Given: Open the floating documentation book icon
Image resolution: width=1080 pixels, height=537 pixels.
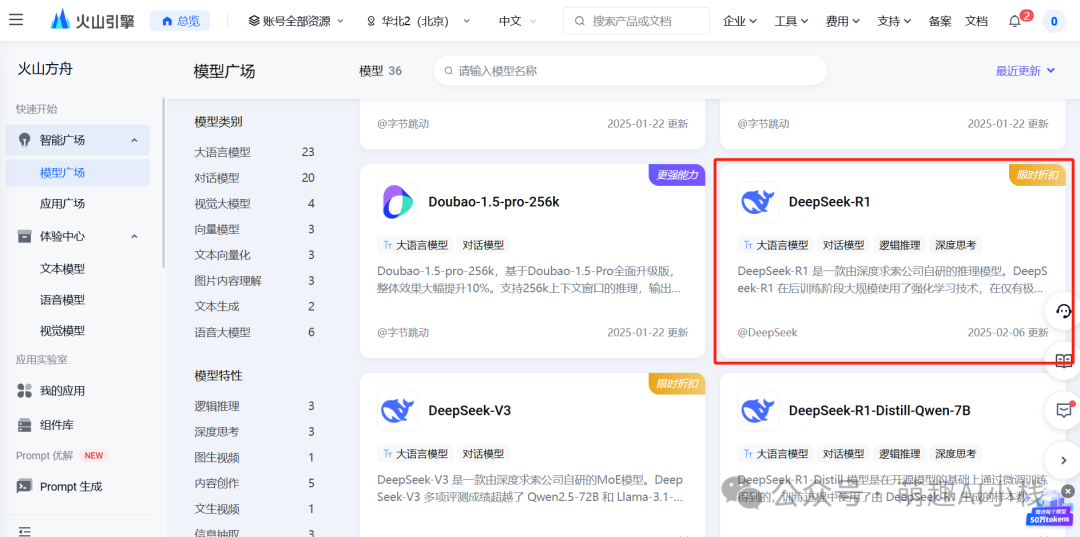Looking at the screenshot, I should pos(1063,360).
